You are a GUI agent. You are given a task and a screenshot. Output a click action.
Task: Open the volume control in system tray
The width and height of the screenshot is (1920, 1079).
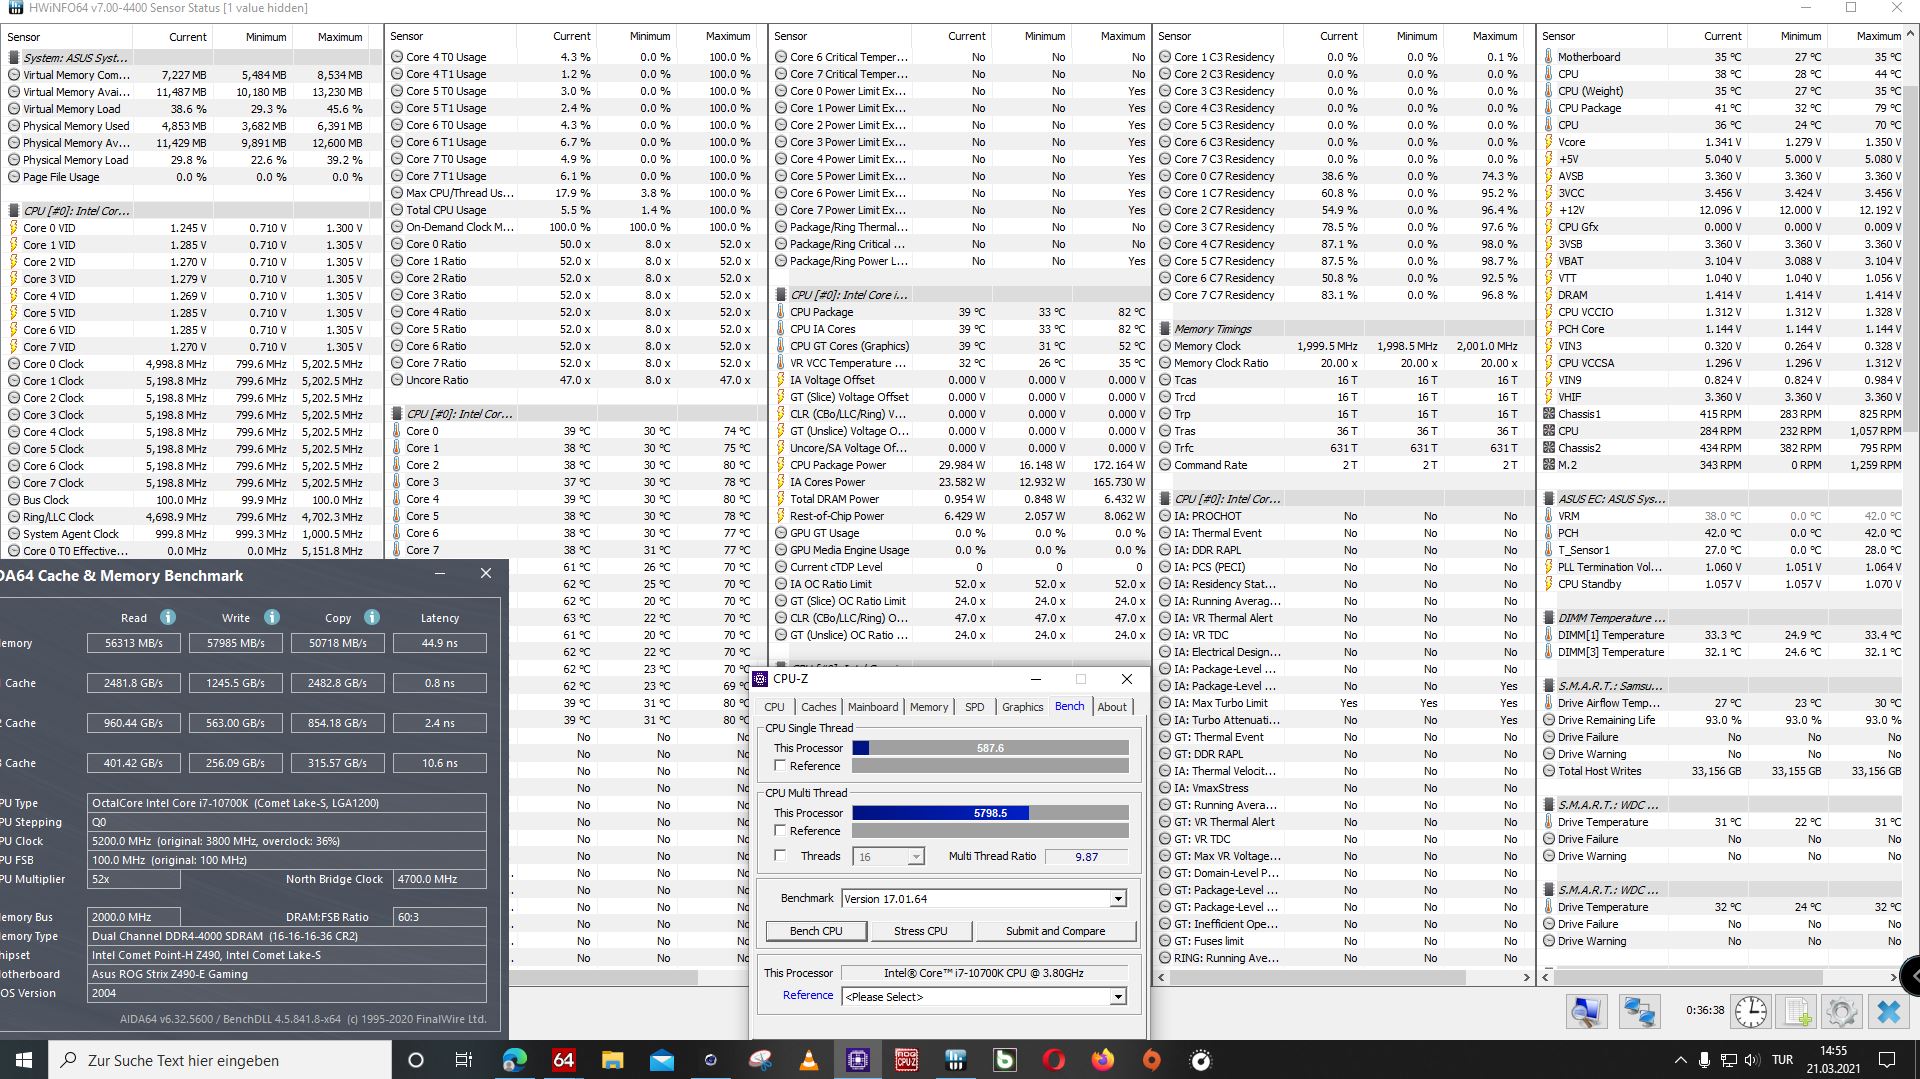1751,1060
